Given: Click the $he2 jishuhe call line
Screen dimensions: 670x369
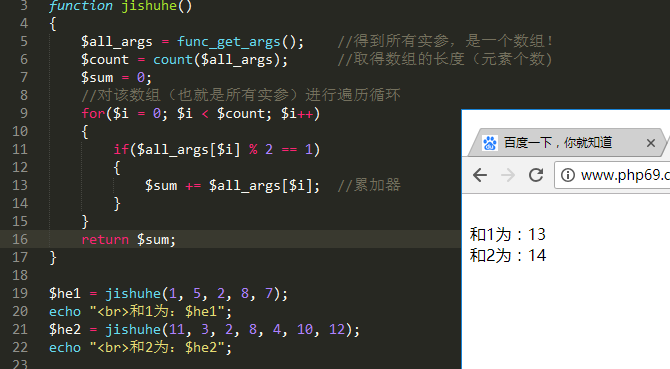Looking at the screenshot, I should click(x=205, y=329).
